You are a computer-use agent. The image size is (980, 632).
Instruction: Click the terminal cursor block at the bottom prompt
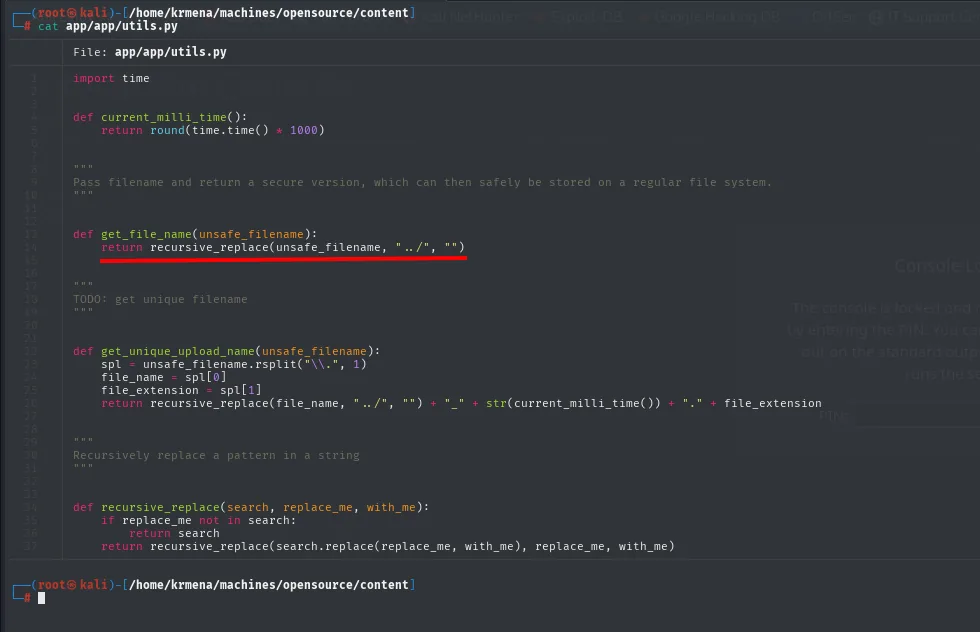[41, 598]
